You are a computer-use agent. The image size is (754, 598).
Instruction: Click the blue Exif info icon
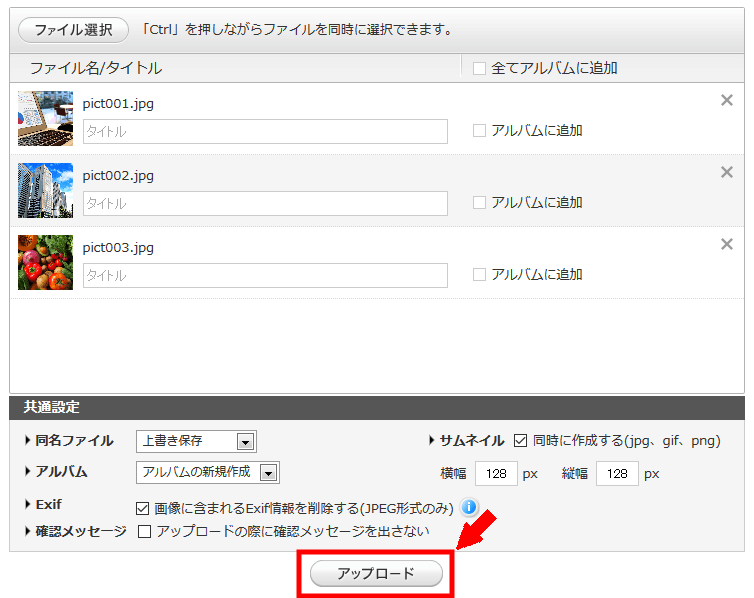[x=469, y=507]
